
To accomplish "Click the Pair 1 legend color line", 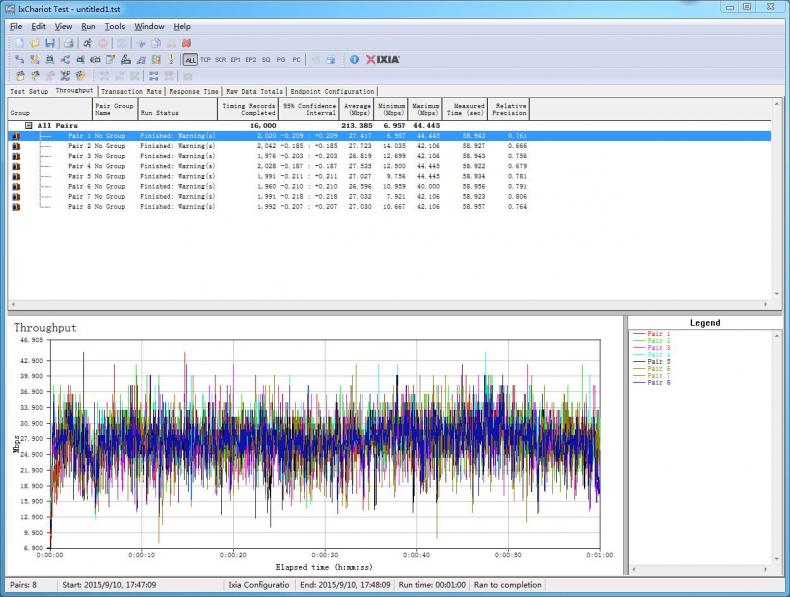I will tap(639, 334).
